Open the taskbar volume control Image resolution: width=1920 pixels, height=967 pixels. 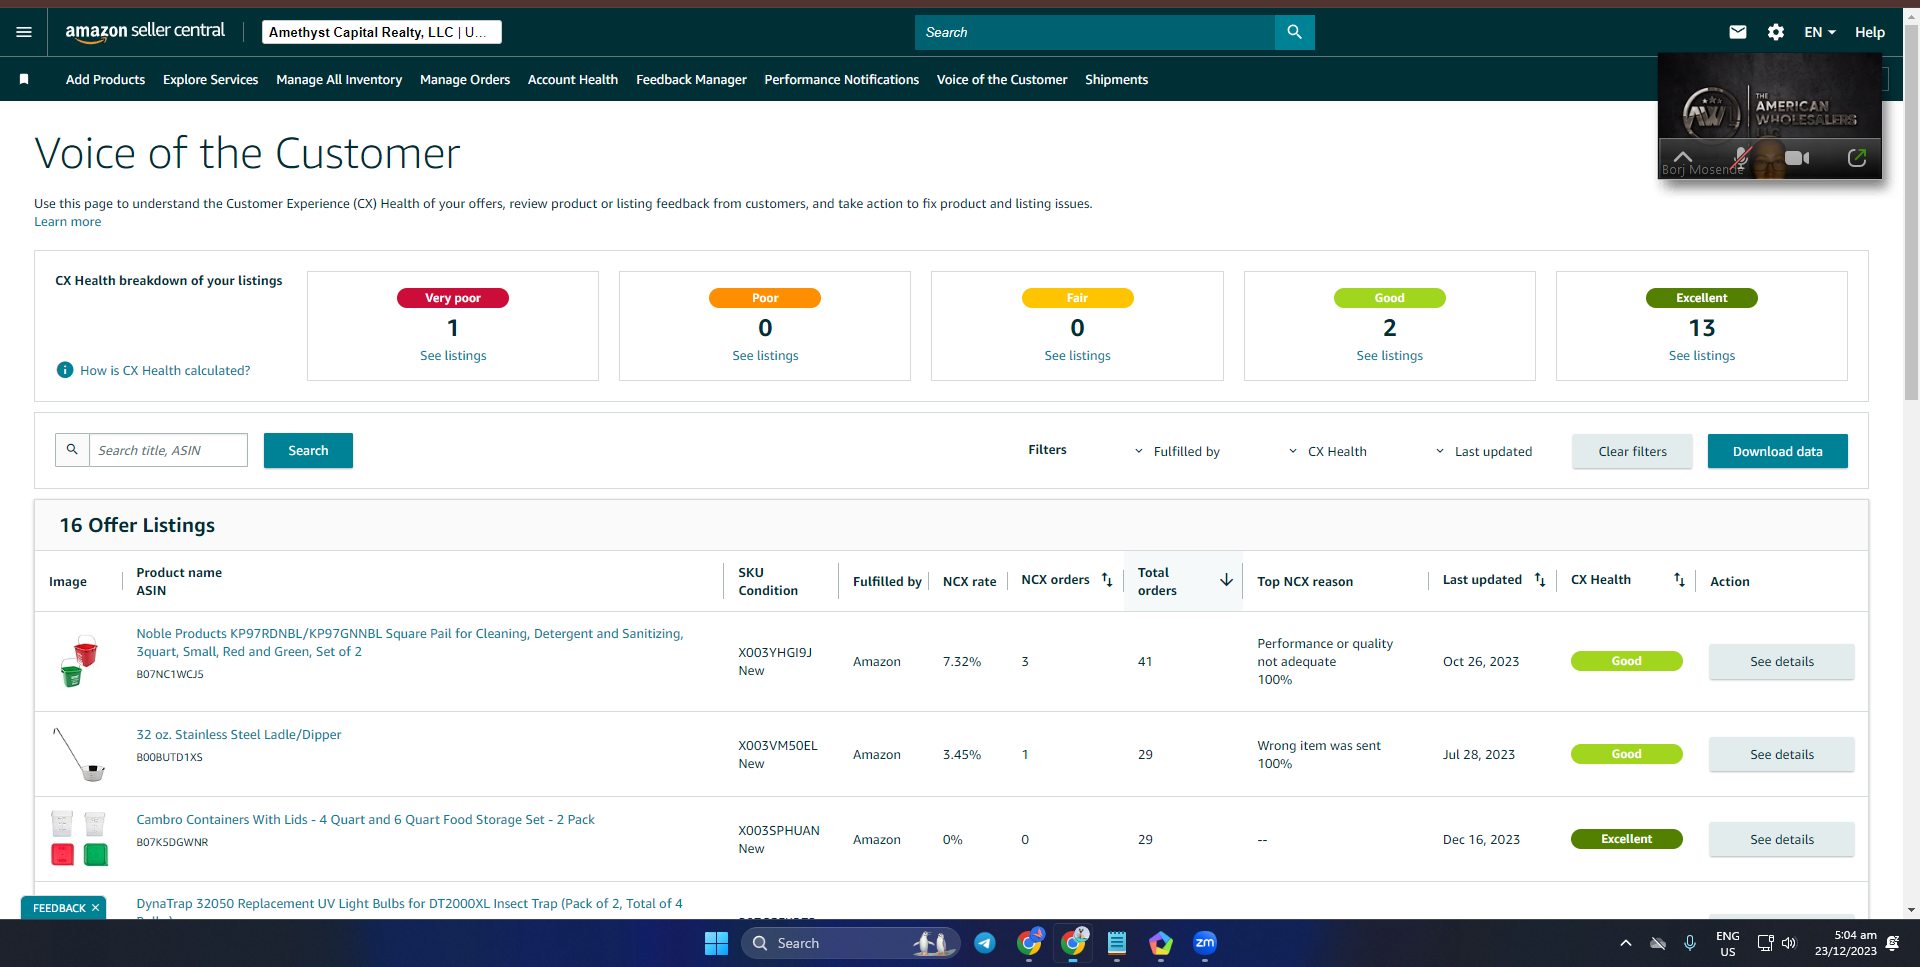(x=1789, y=943)
